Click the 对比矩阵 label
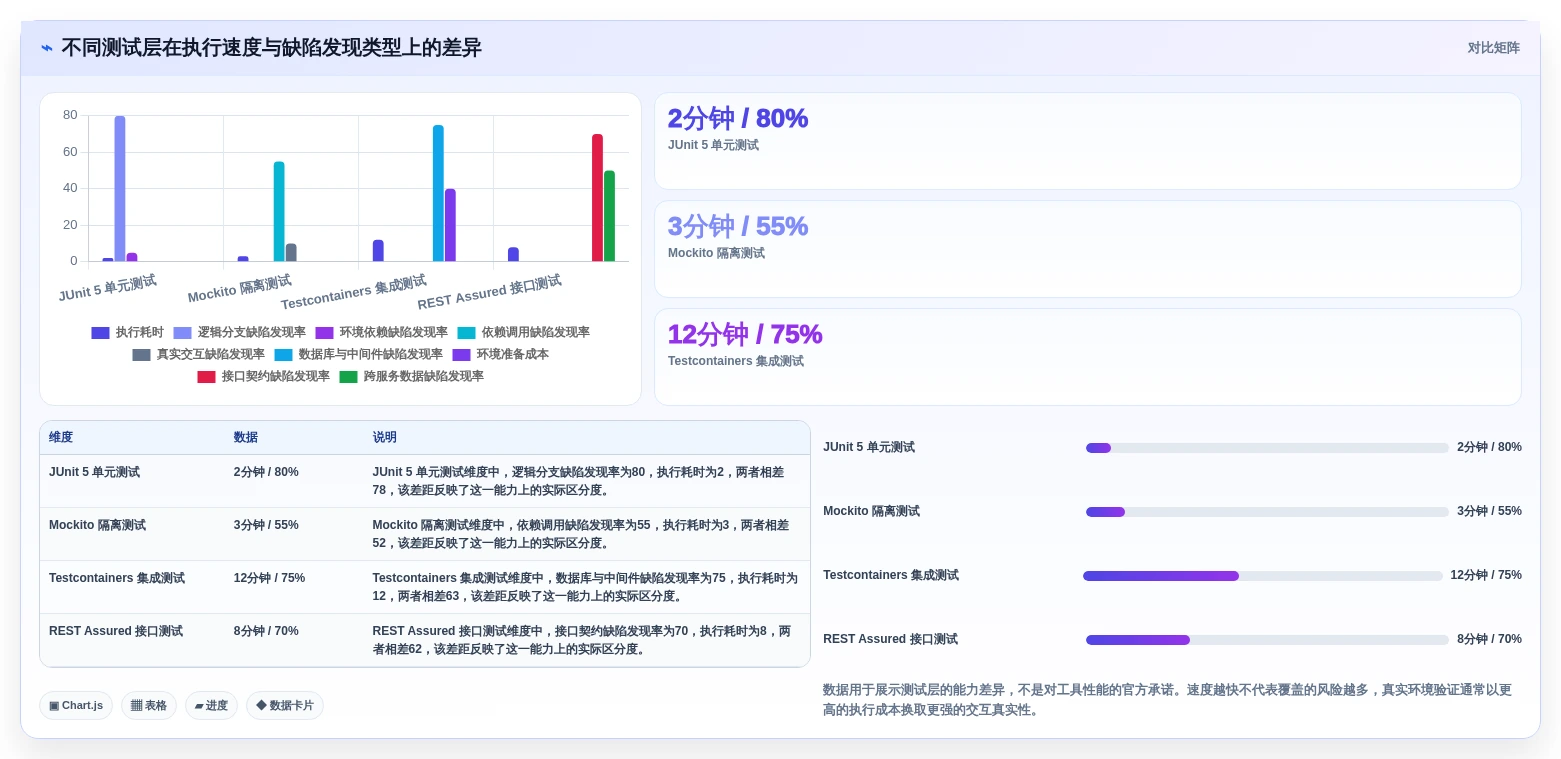 [1493, 48]
